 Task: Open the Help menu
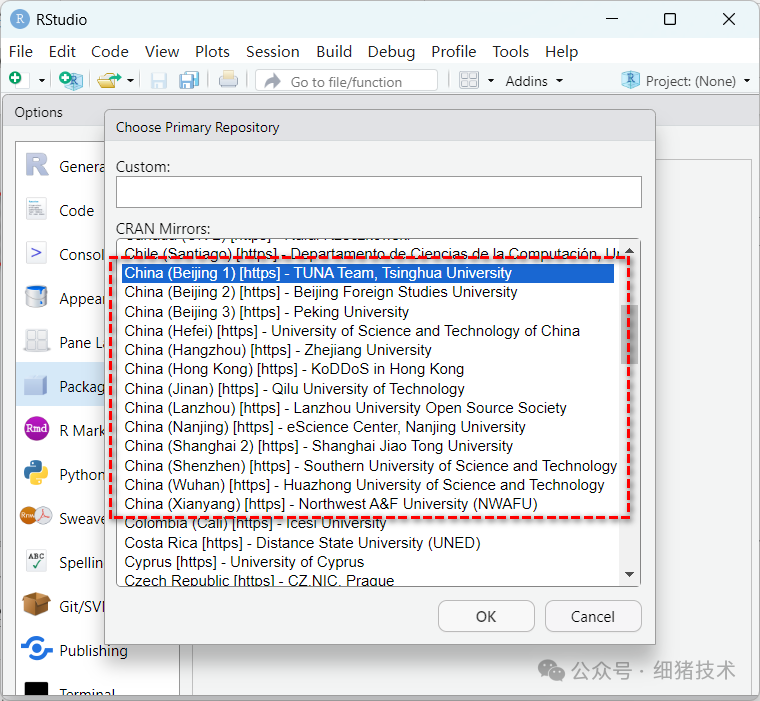click(561, 51)
